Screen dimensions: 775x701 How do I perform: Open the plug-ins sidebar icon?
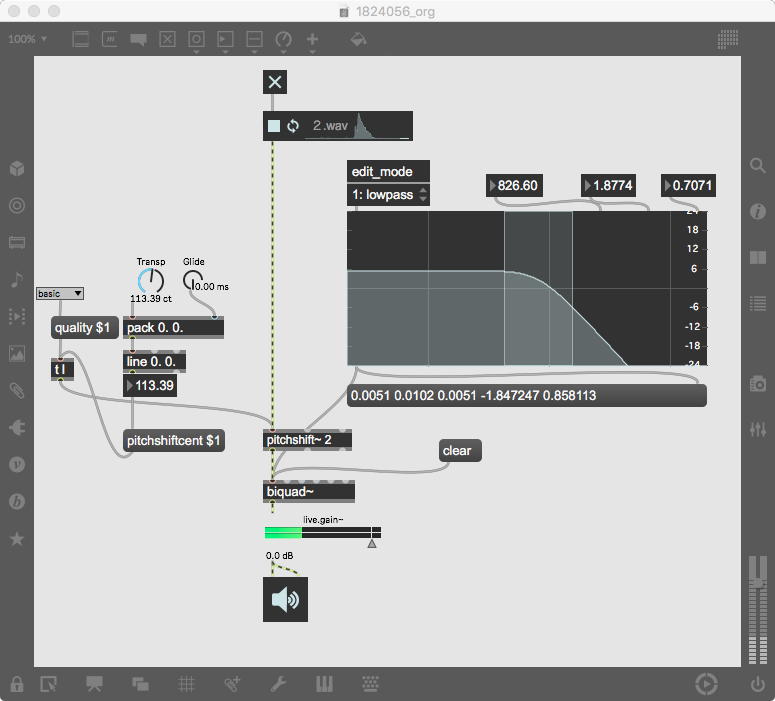tap(17, 427)
